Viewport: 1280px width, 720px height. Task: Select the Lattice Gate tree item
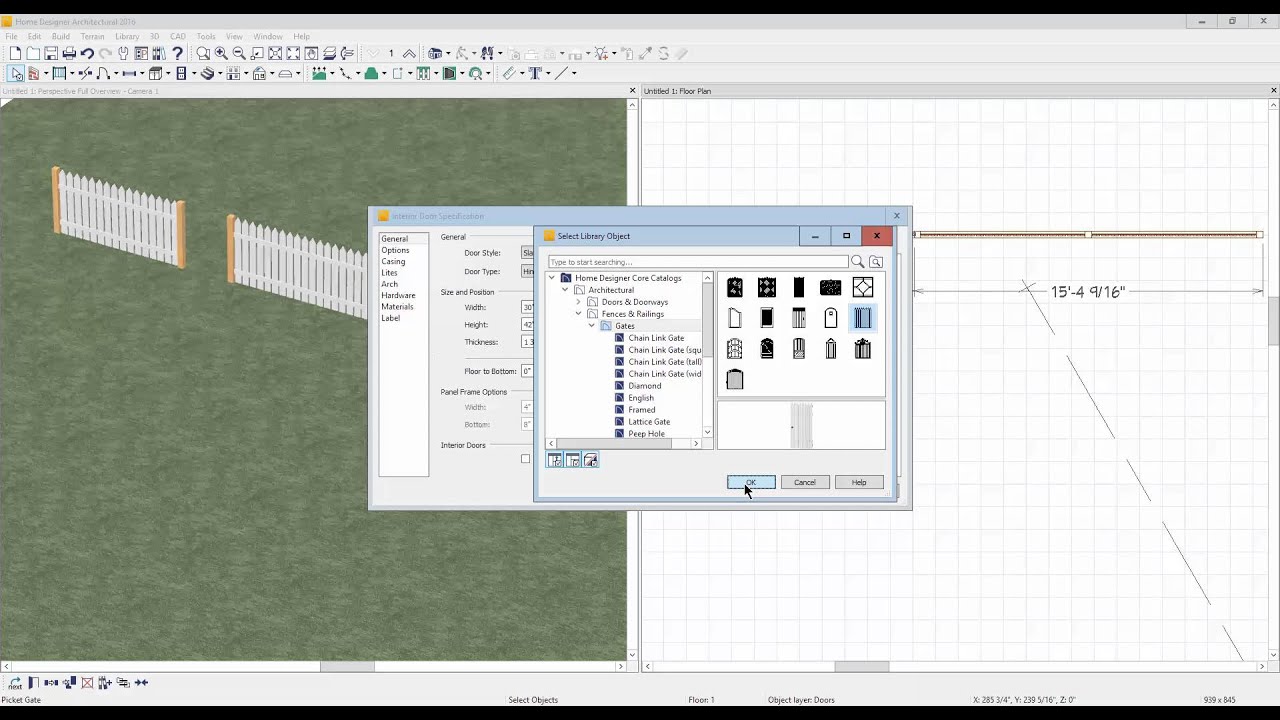coord(649,422)
